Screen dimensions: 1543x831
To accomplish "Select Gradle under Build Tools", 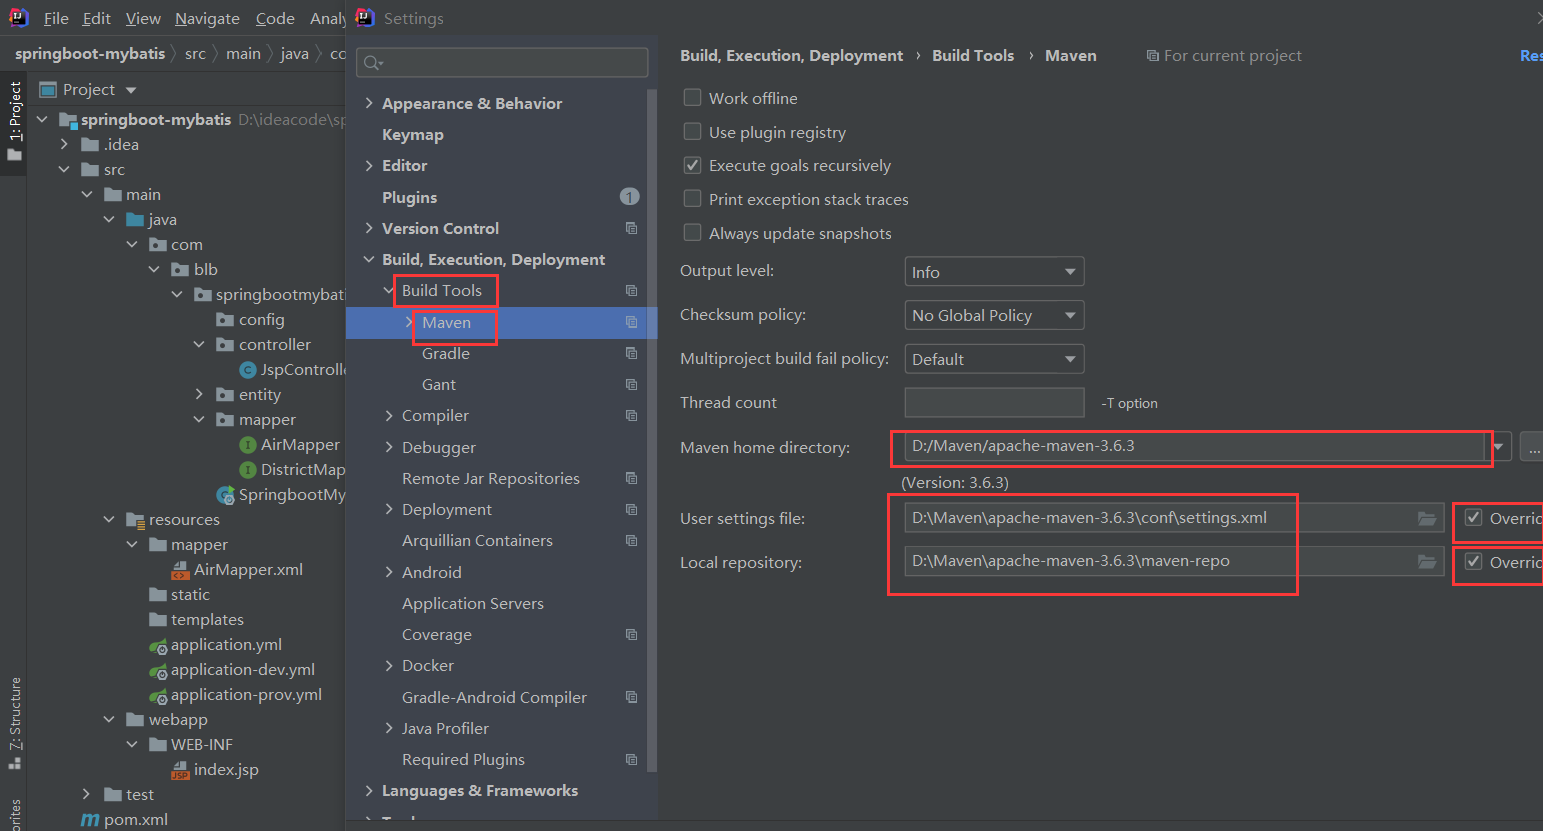I will click(x=446, y=353).
